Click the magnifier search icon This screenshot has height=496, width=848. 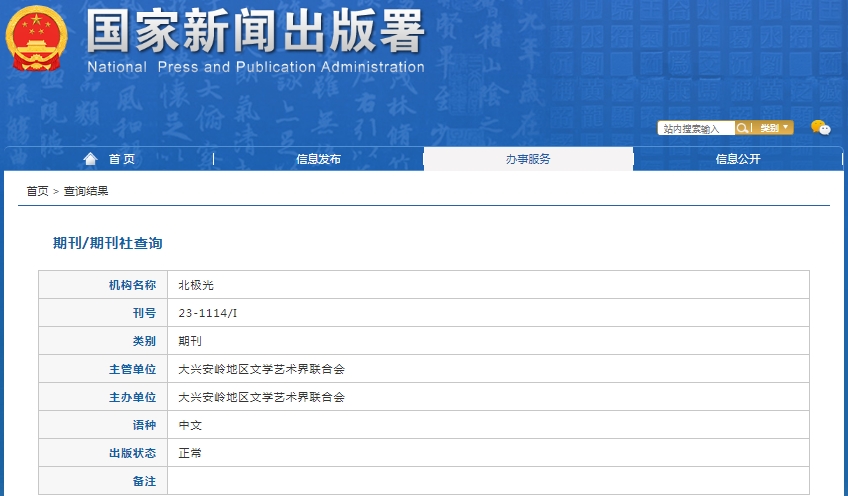pos(743,128)
